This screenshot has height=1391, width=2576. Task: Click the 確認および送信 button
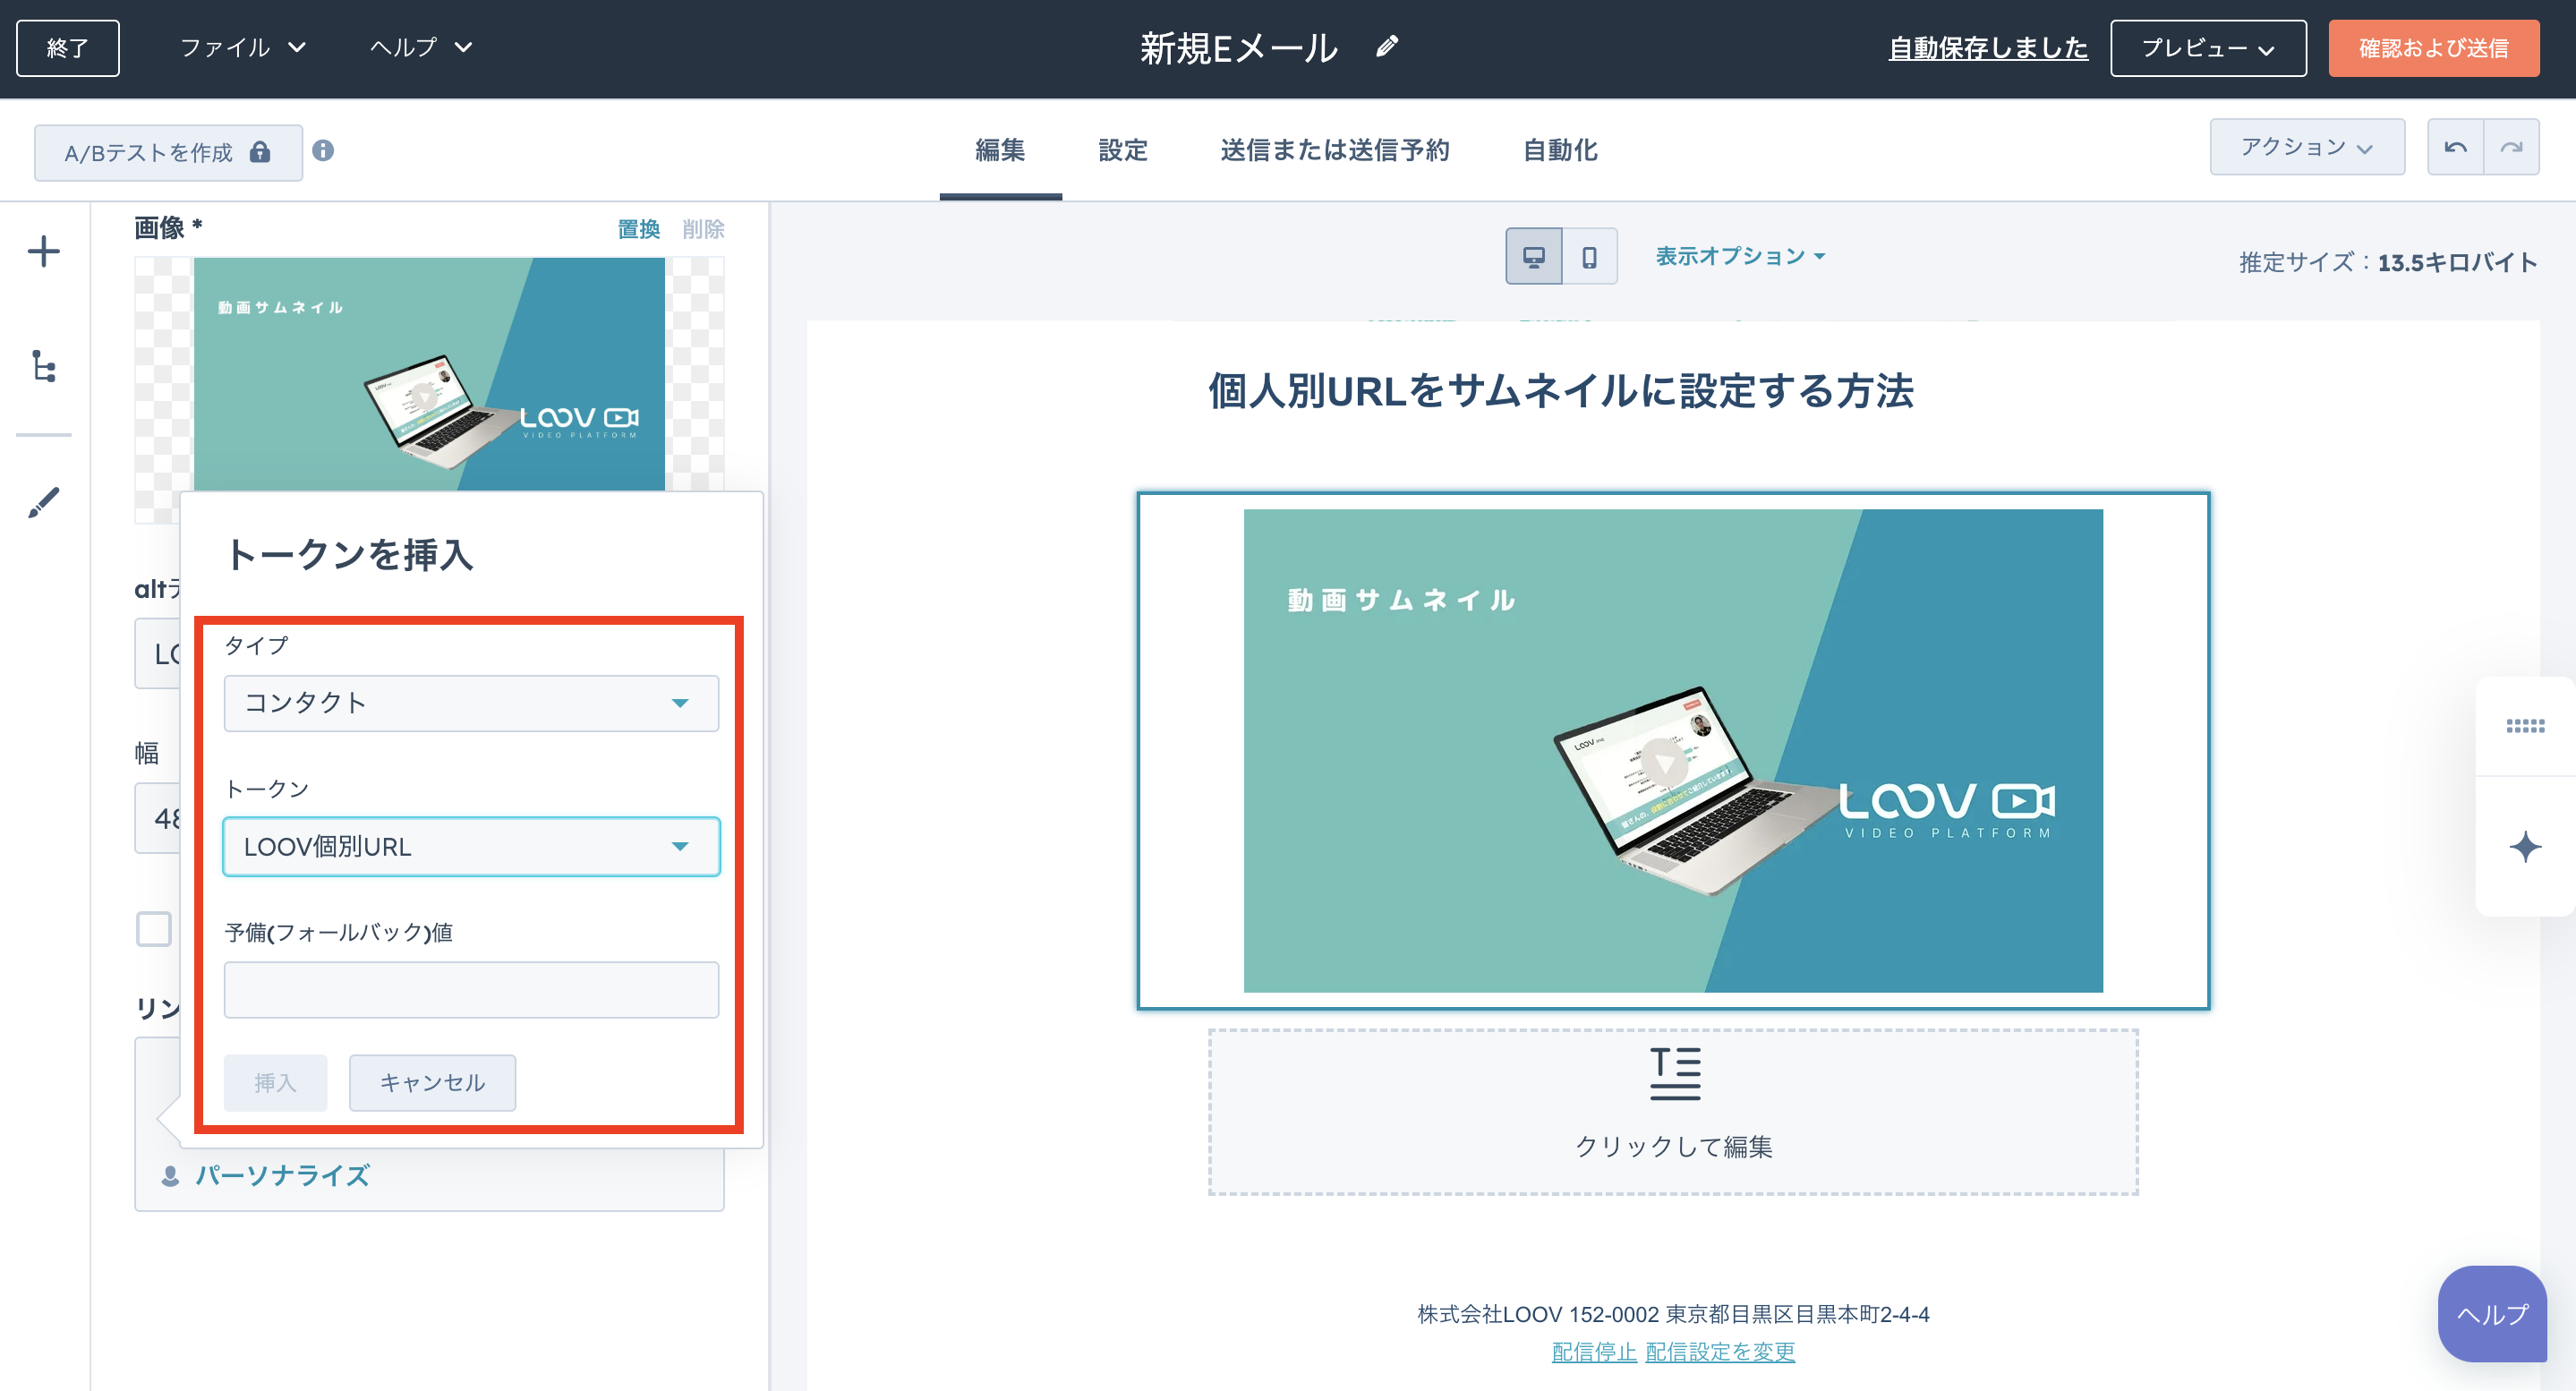tap(2433, 48)
